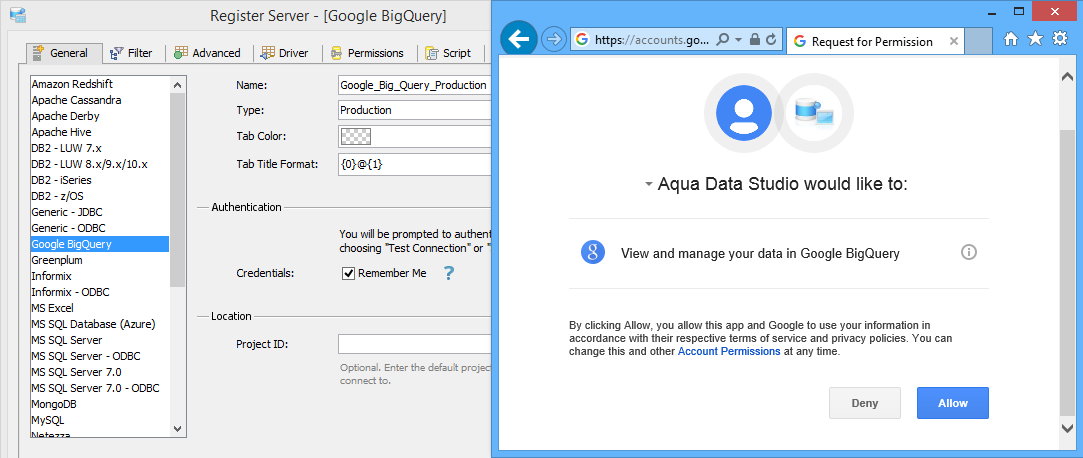The height and width of the screenshot is (458, 1083).
Task: Open the address bar autocomplete dropdown arrow
Action: (738, 41)
